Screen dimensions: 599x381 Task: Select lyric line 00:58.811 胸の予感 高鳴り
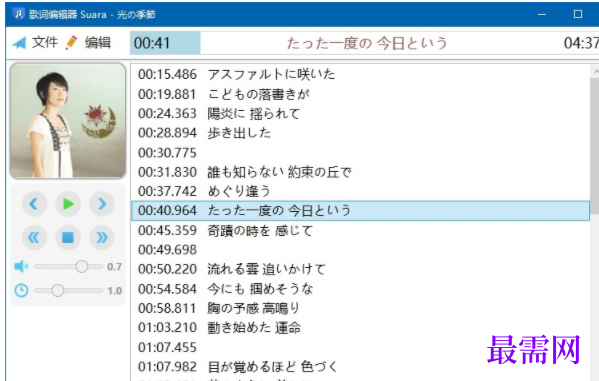(360, 308)
